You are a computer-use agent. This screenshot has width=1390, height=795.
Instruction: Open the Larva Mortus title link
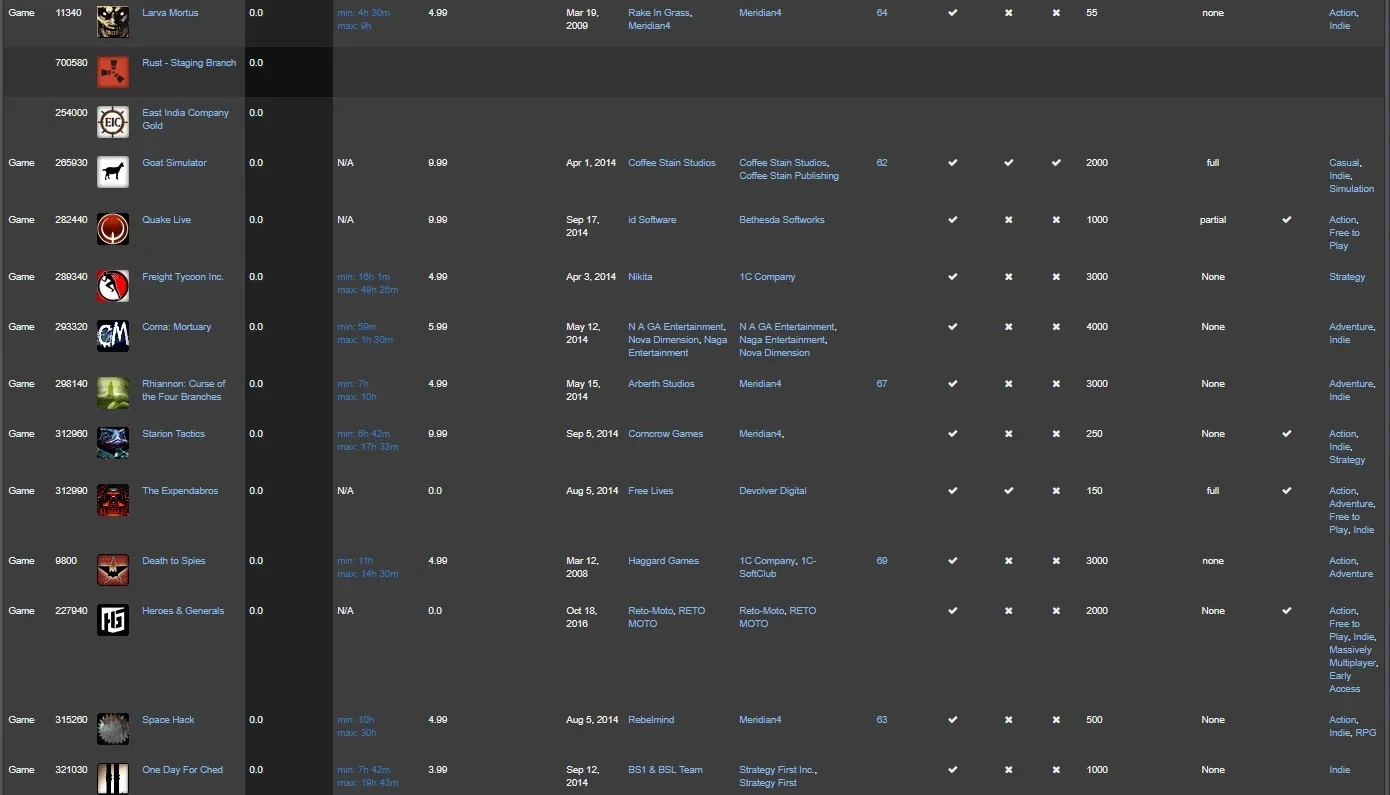170,13
